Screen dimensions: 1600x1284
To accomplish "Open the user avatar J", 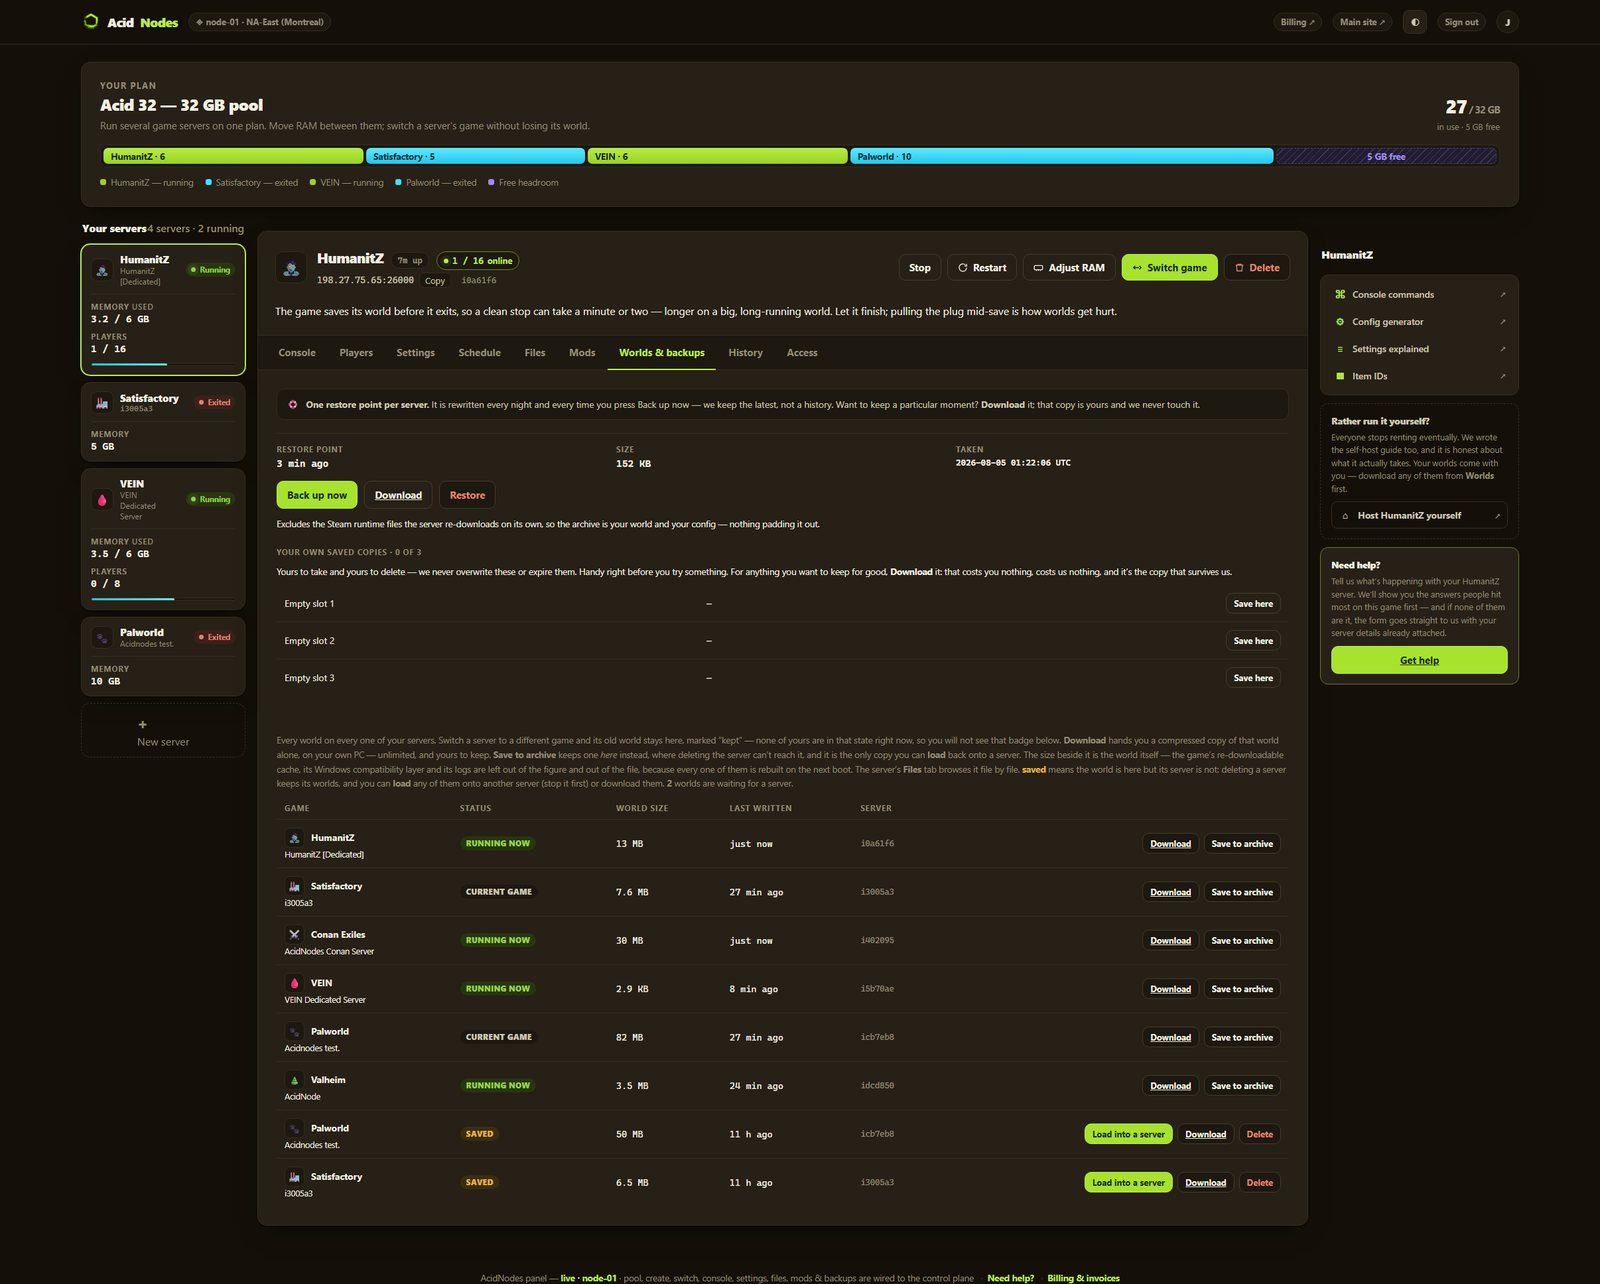I will tap(1507, 22).
